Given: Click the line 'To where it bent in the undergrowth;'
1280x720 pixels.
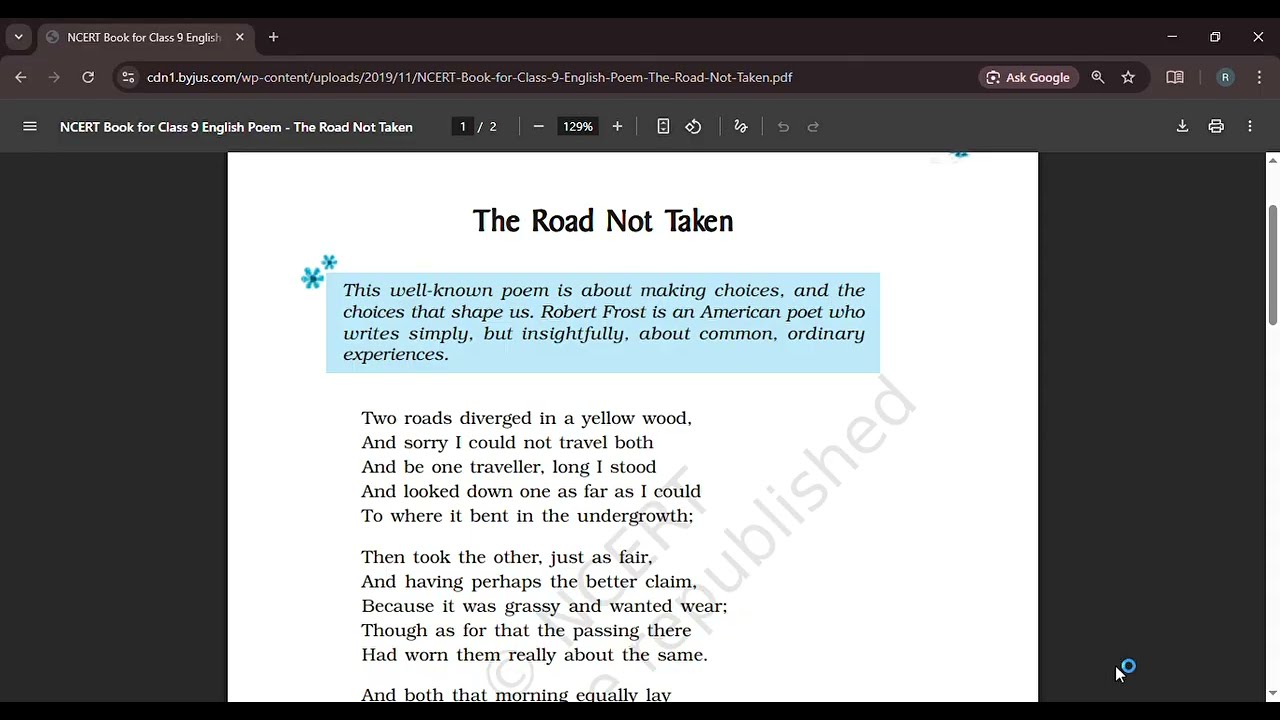Looking at the screenshot, I should [527, 516].
